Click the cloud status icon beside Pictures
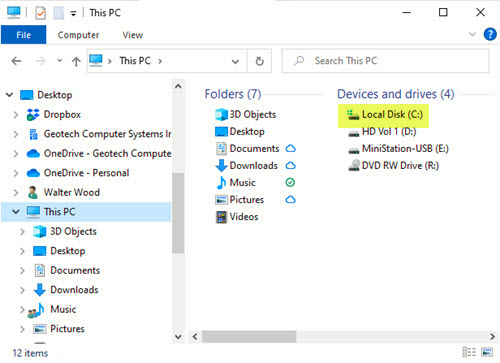Screen dimensions: 500x363 tap(291, 199)
